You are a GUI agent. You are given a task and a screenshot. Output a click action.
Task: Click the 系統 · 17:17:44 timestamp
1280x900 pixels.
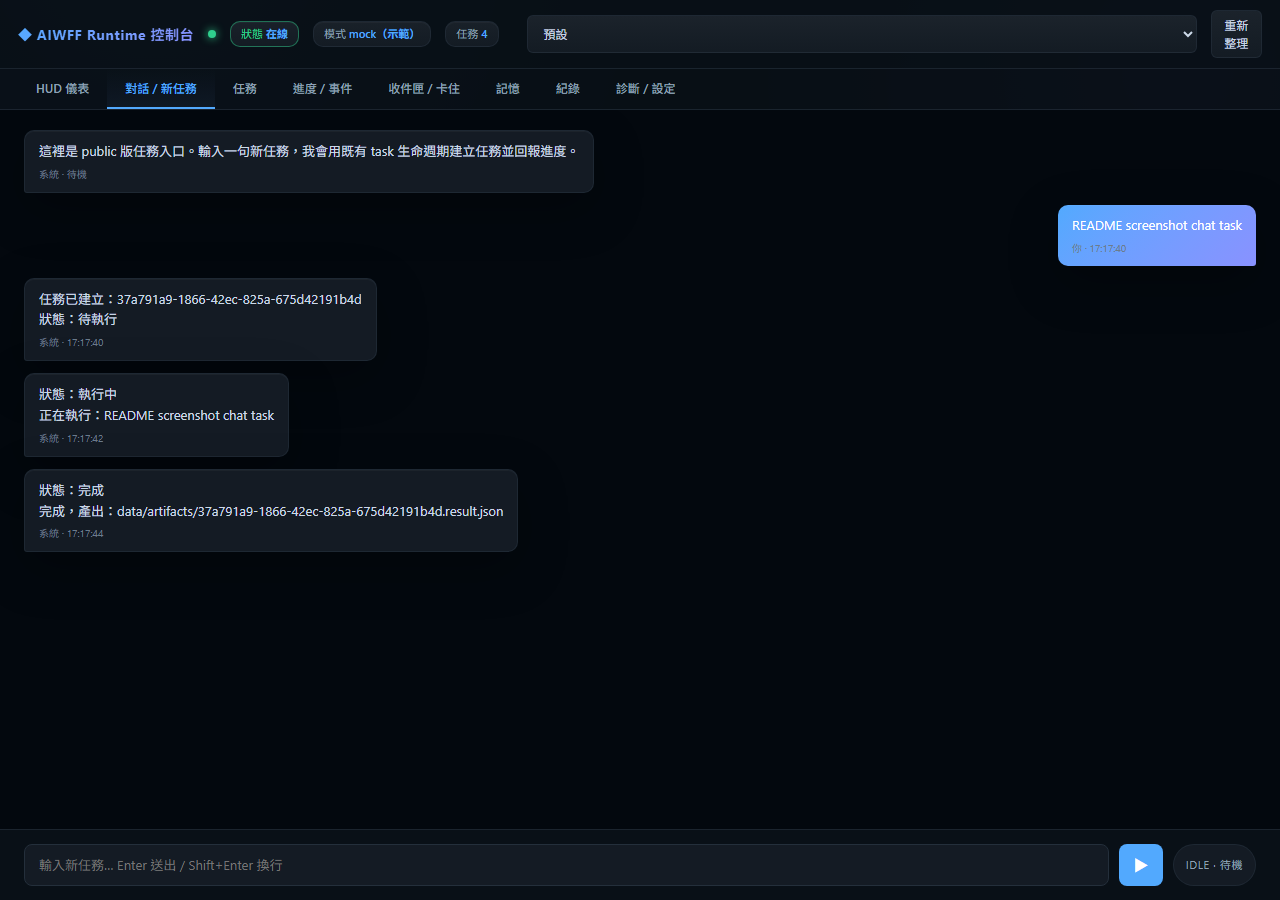(71, 534)
